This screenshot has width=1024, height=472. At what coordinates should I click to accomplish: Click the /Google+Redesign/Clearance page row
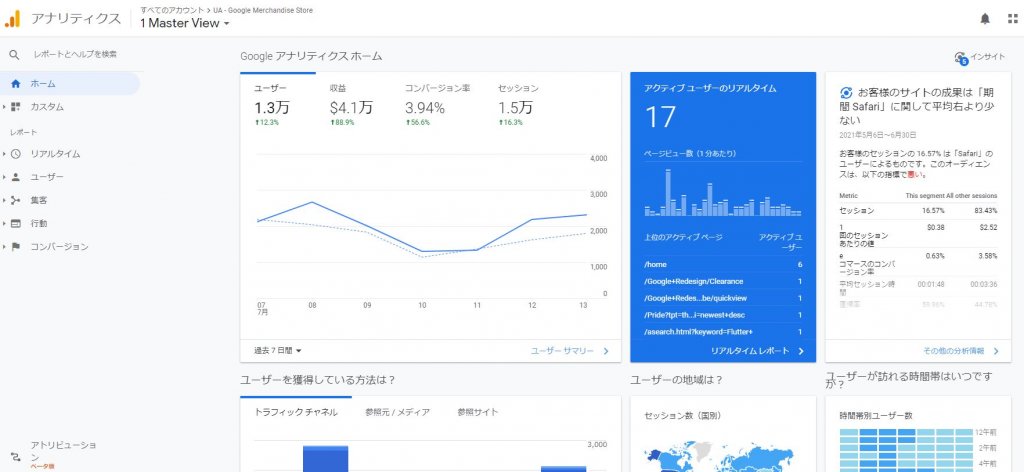(x=723, y=281)
